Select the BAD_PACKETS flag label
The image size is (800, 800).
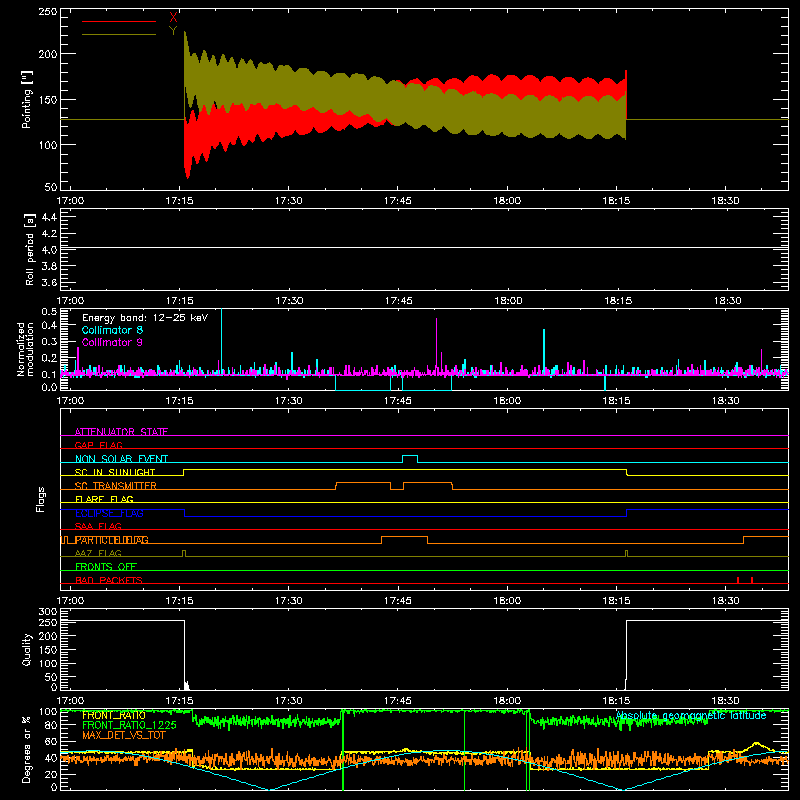[109, 580]
